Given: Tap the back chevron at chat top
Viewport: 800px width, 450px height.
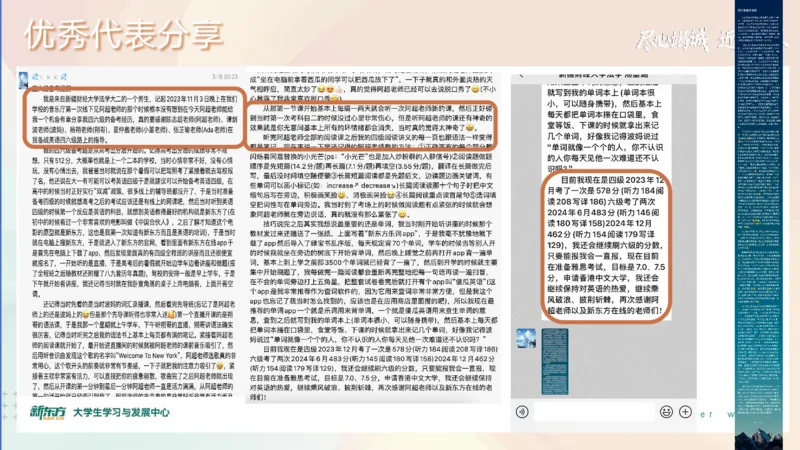Looking at the screenshot, I should [x=521, y=76].
